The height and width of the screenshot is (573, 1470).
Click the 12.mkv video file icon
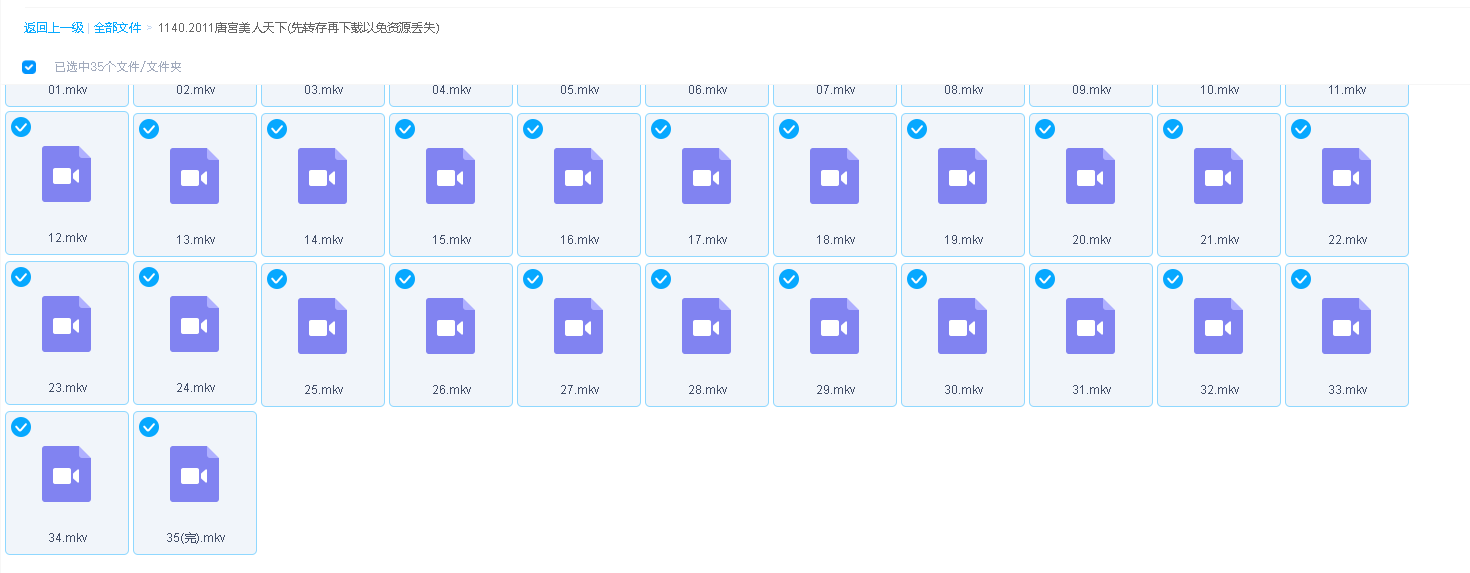pos(66,175)
